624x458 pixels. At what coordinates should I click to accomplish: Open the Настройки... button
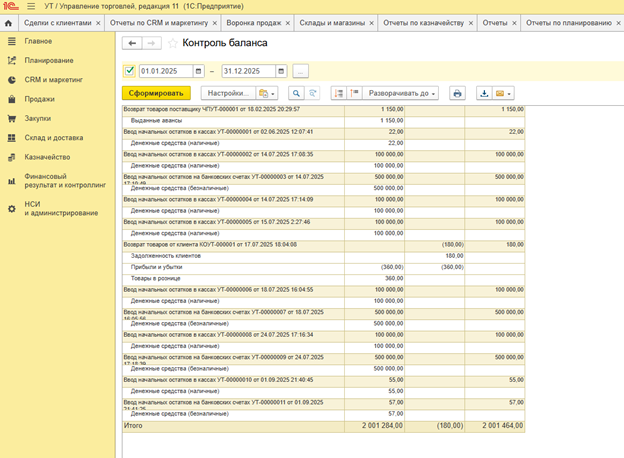227,93
